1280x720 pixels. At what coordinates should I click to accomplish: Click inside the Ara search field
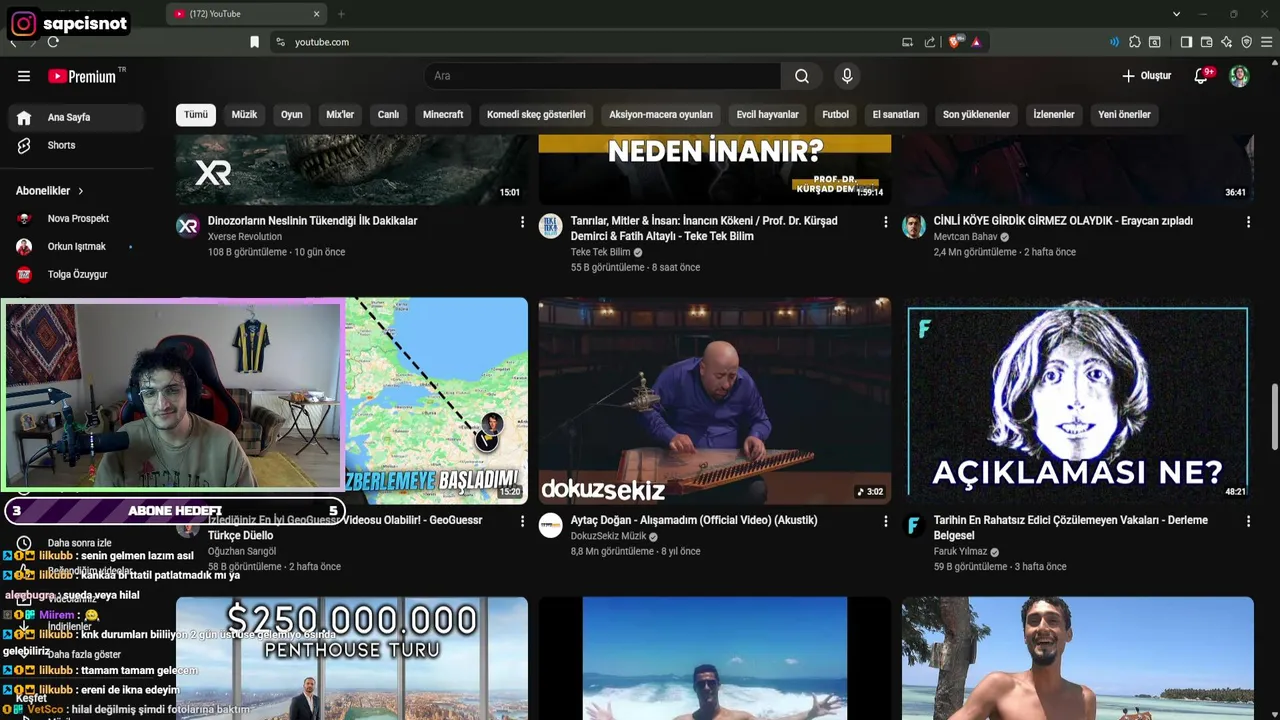602,76
